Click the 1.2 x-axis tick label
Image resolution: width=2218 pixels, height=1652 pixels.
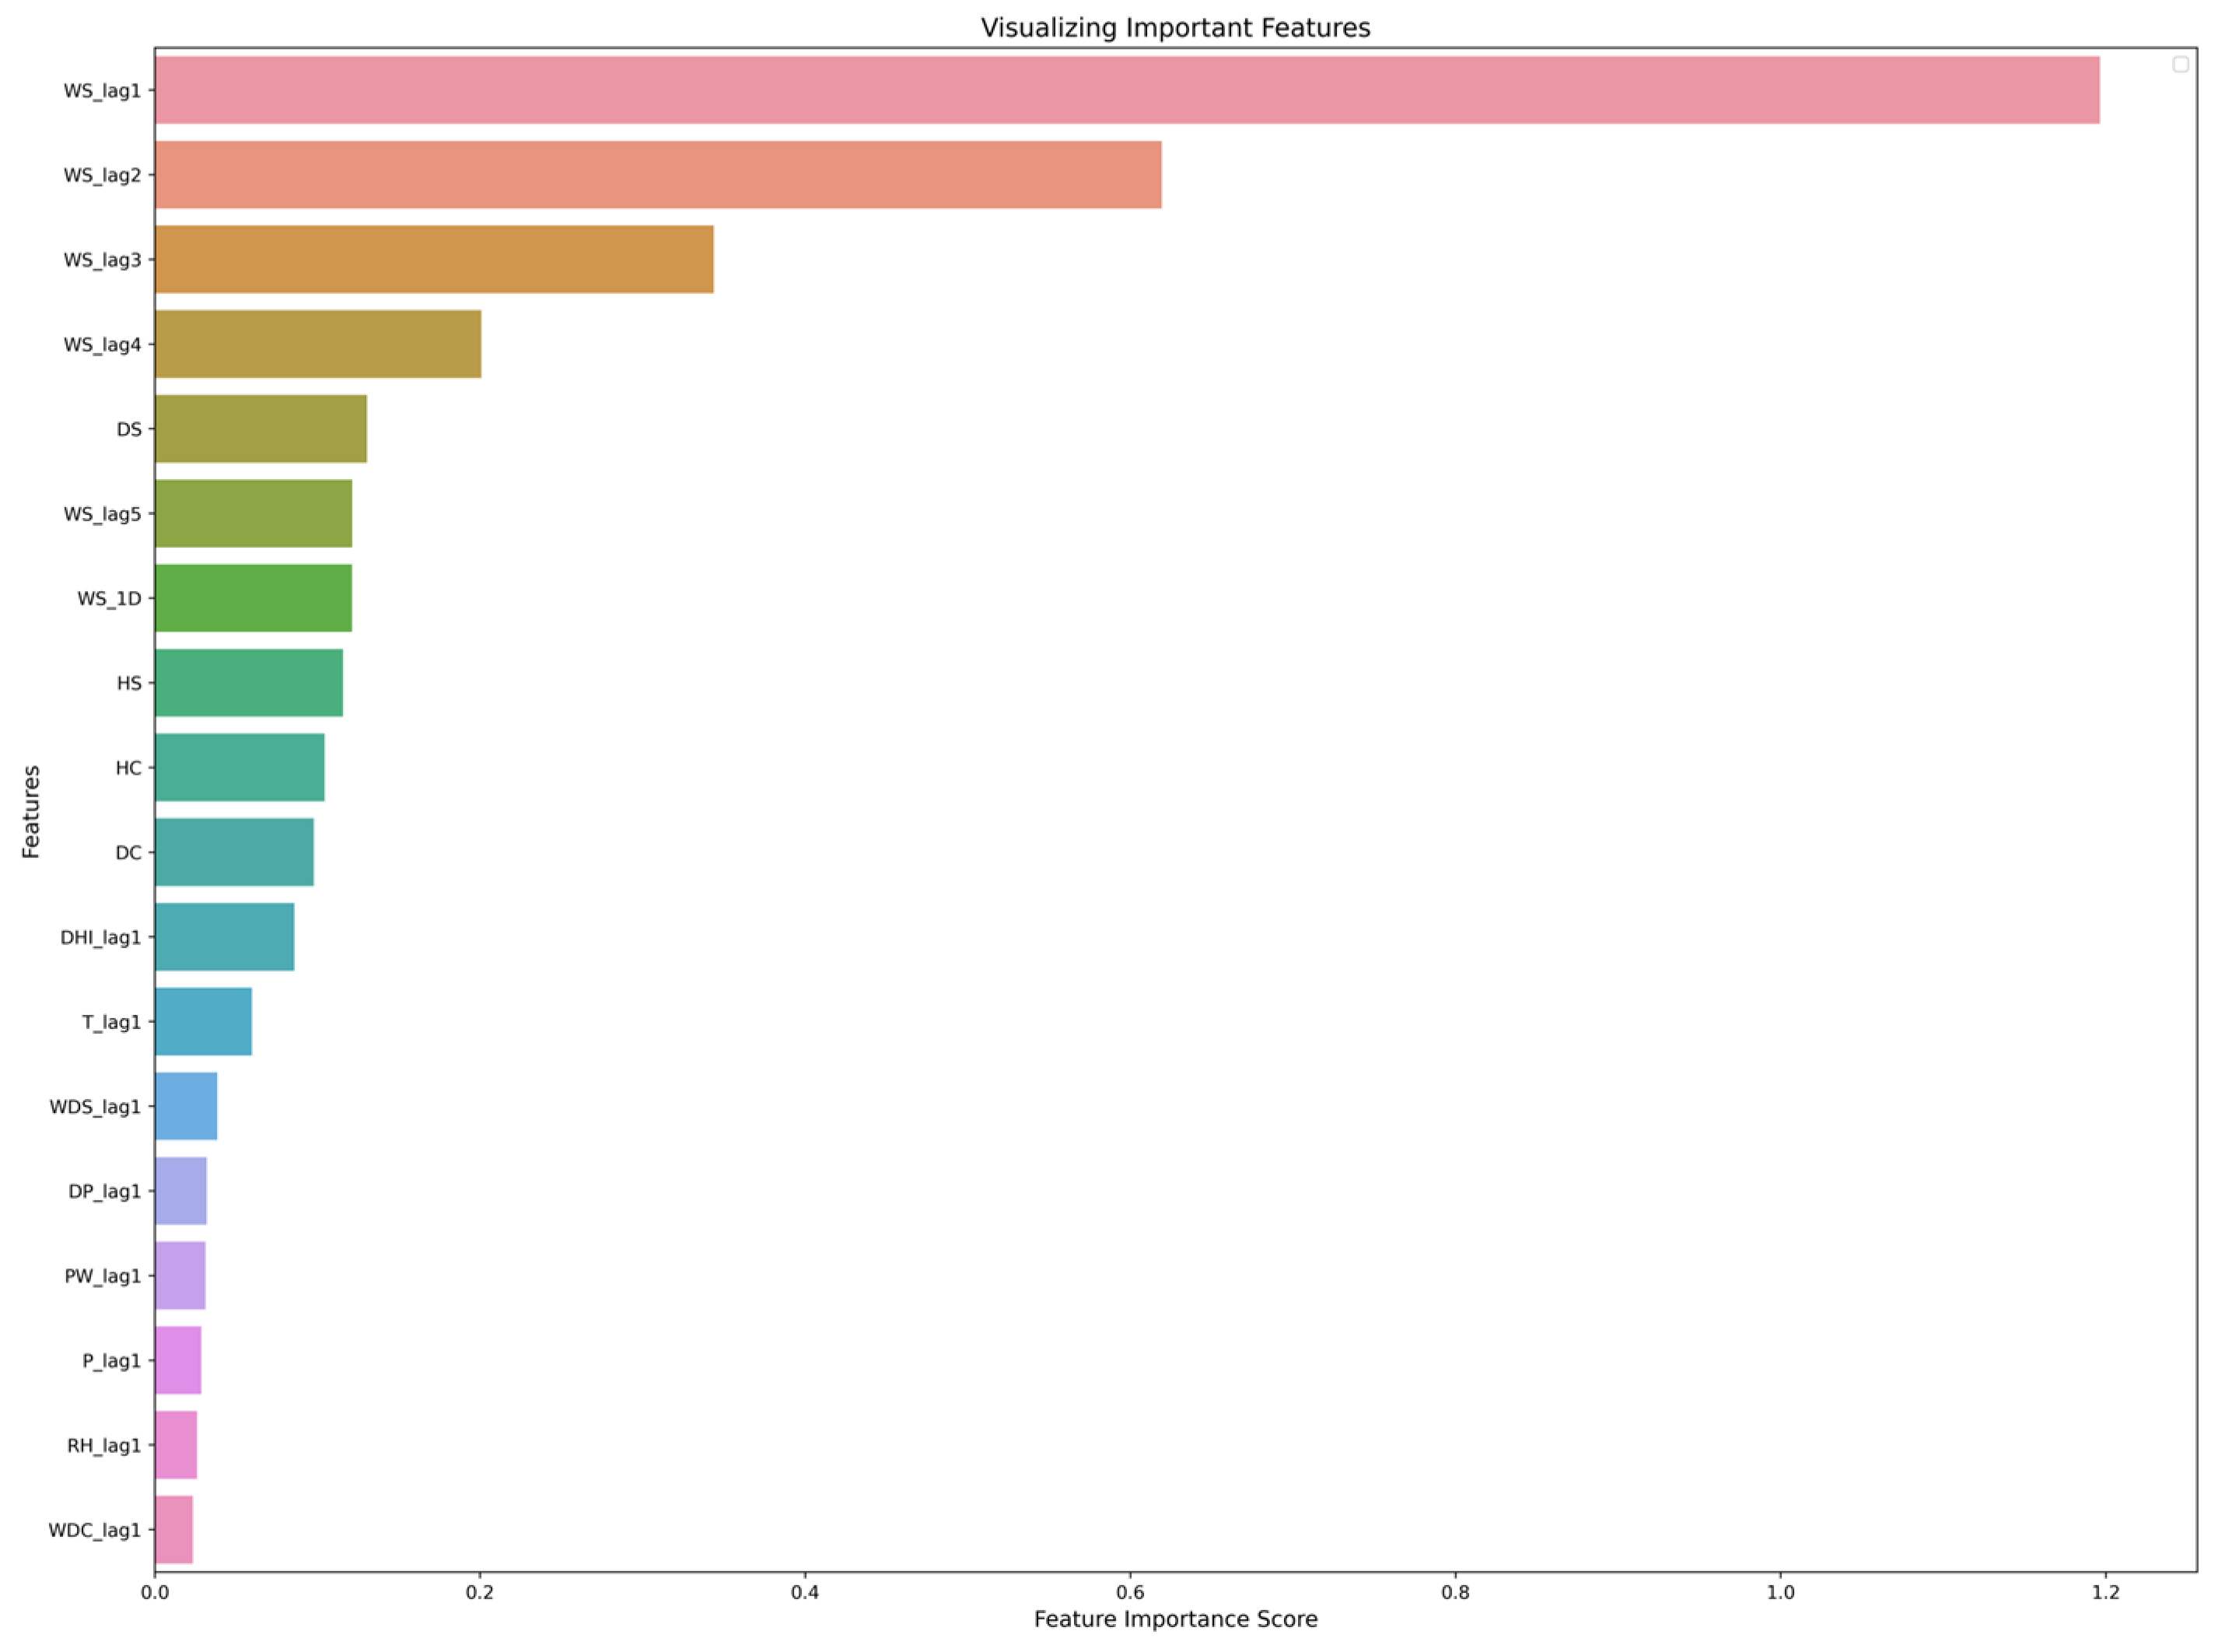(x=2105, y=1592)
